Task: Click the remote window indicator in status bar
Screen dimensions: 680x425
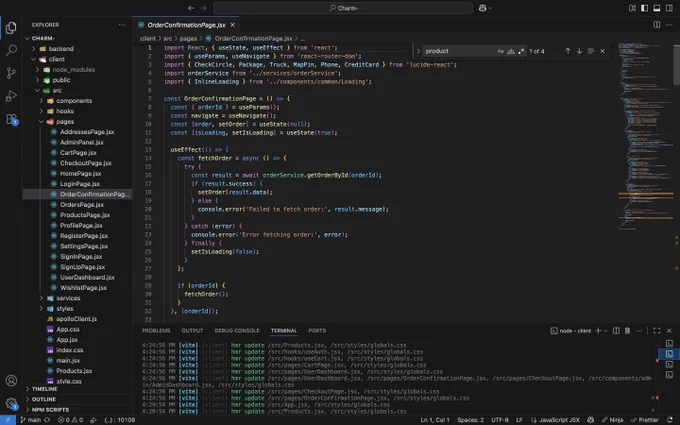Action: point(8,420)
